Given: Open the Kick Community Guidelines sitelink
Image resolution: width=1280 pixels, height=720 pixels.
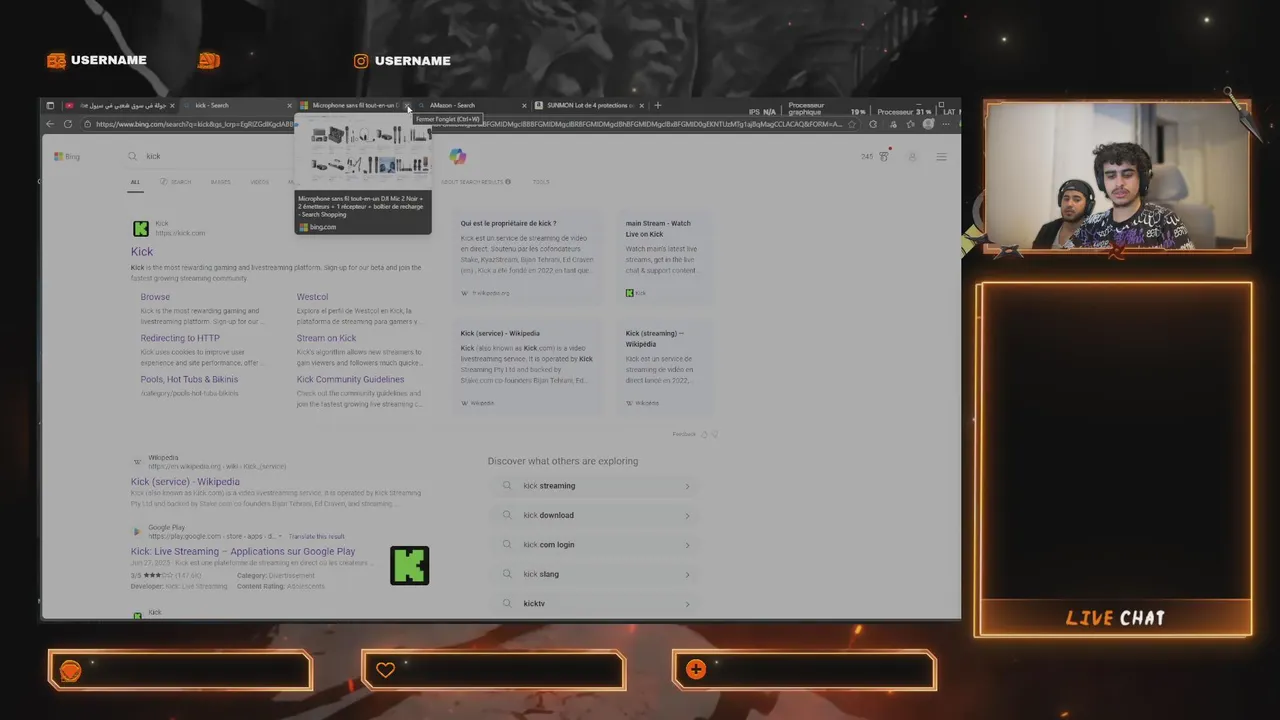Looking at the screenshot, I should tap(350, 379).
